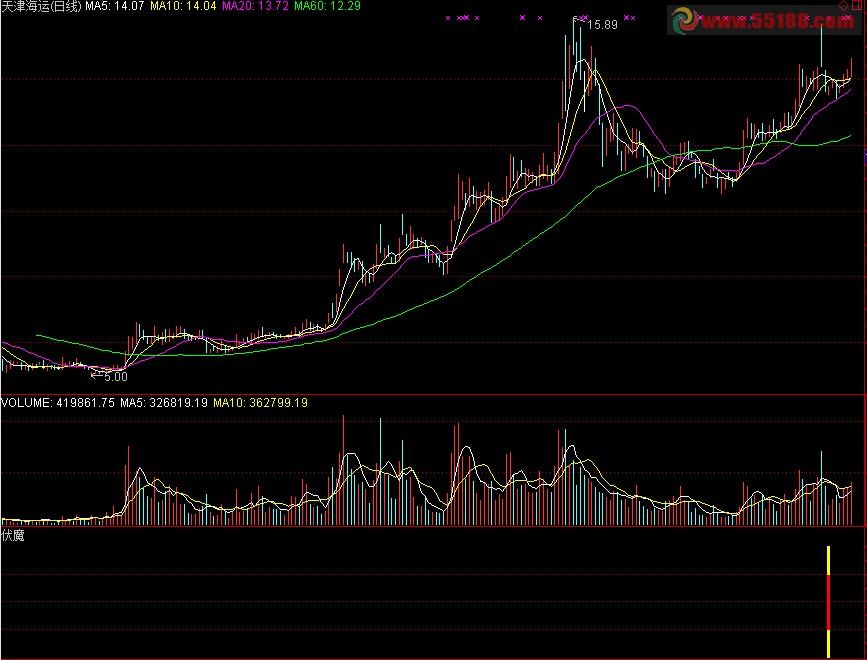Image resolution: width=867 pixels, height=660 pixels.
Task: Click the rightmost volume bar
Action: coord(851,505)
